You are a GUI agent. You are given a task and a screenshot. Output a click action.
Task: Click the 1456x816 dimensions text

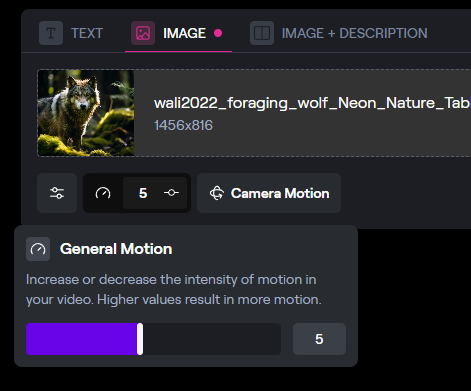click(x=183, y=125)
